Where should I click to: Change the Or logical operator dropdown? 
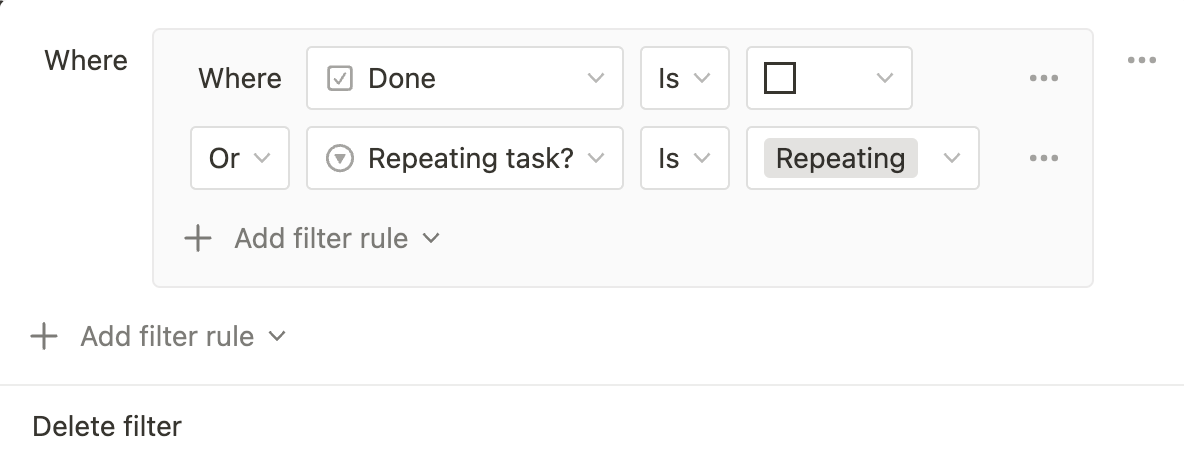click(239, 158)
